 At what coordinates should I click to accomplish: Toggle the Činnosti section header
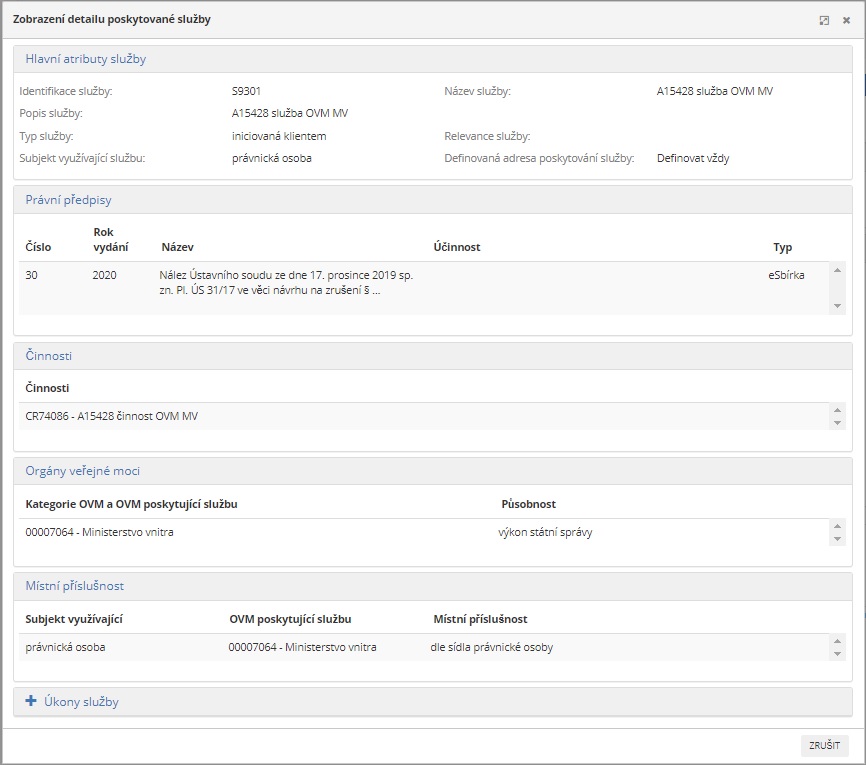48,355
